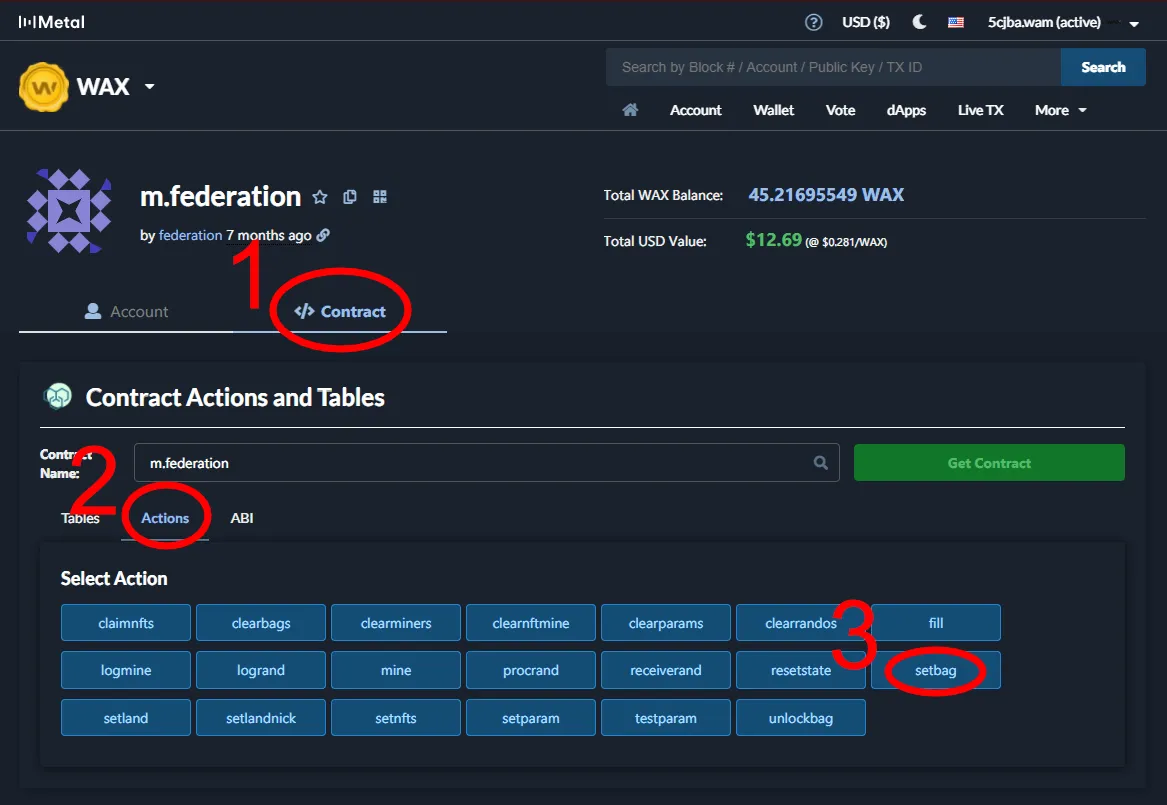The width and height of the screenshot is (1167, 805).
Task: Toggle dark mode moon icon
Action: click(919, 22)
